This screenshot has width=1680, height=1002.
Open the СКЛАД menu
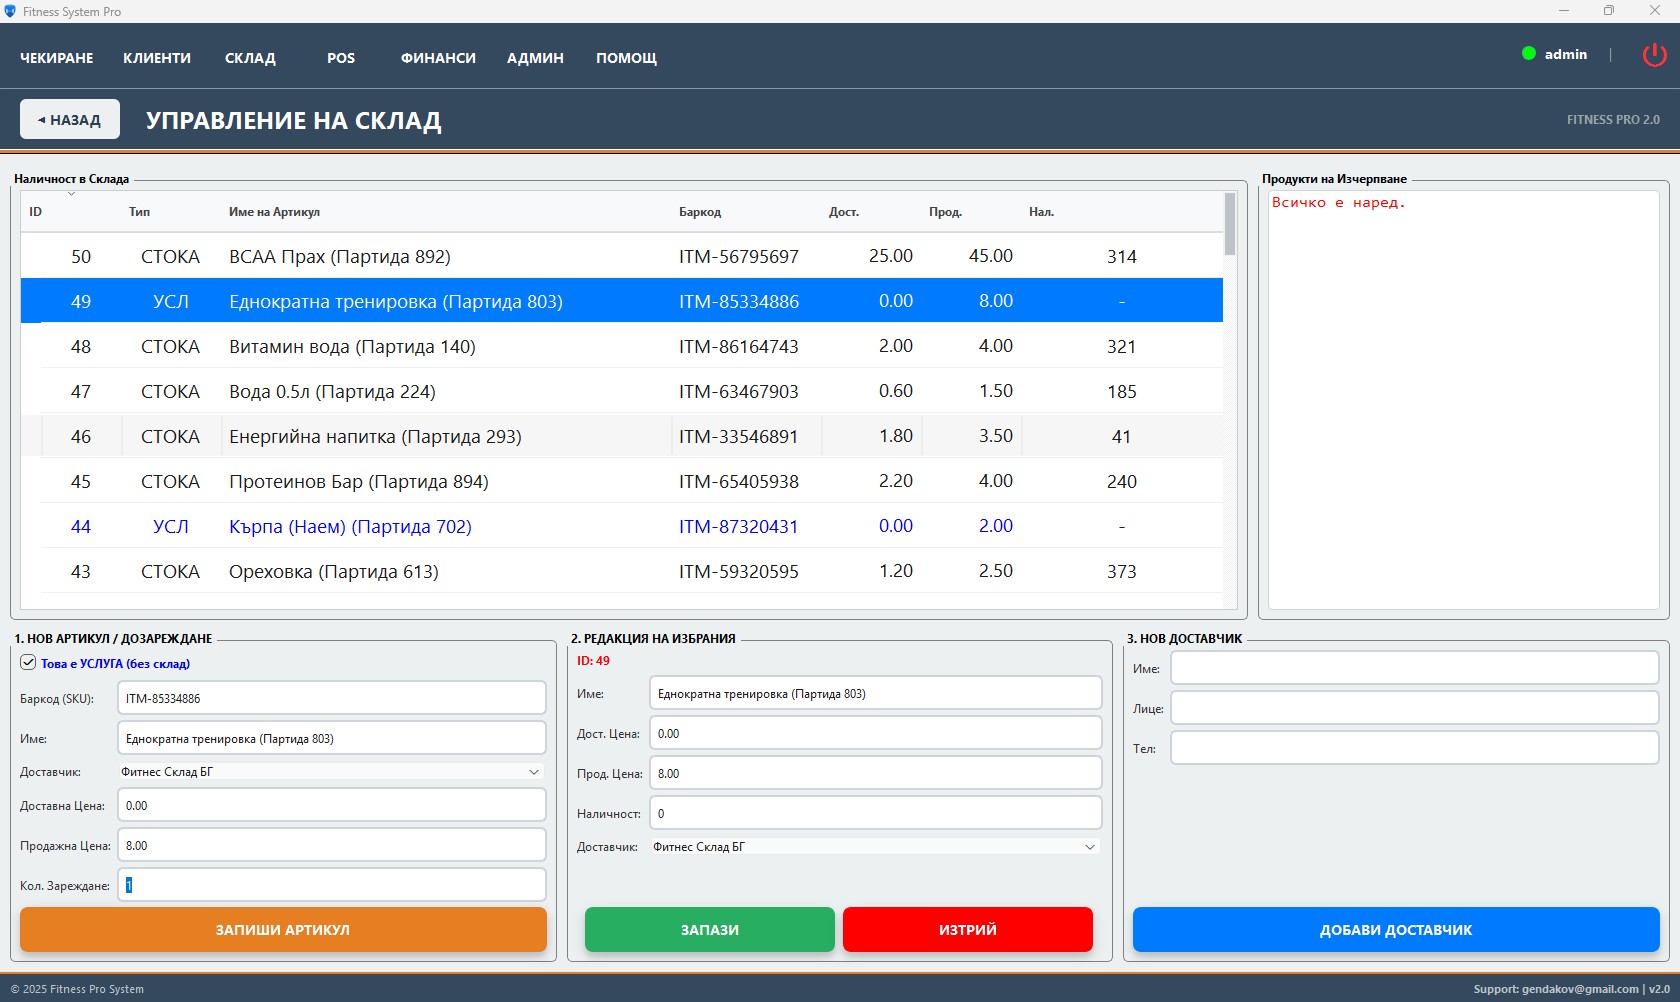click(250, 58)
